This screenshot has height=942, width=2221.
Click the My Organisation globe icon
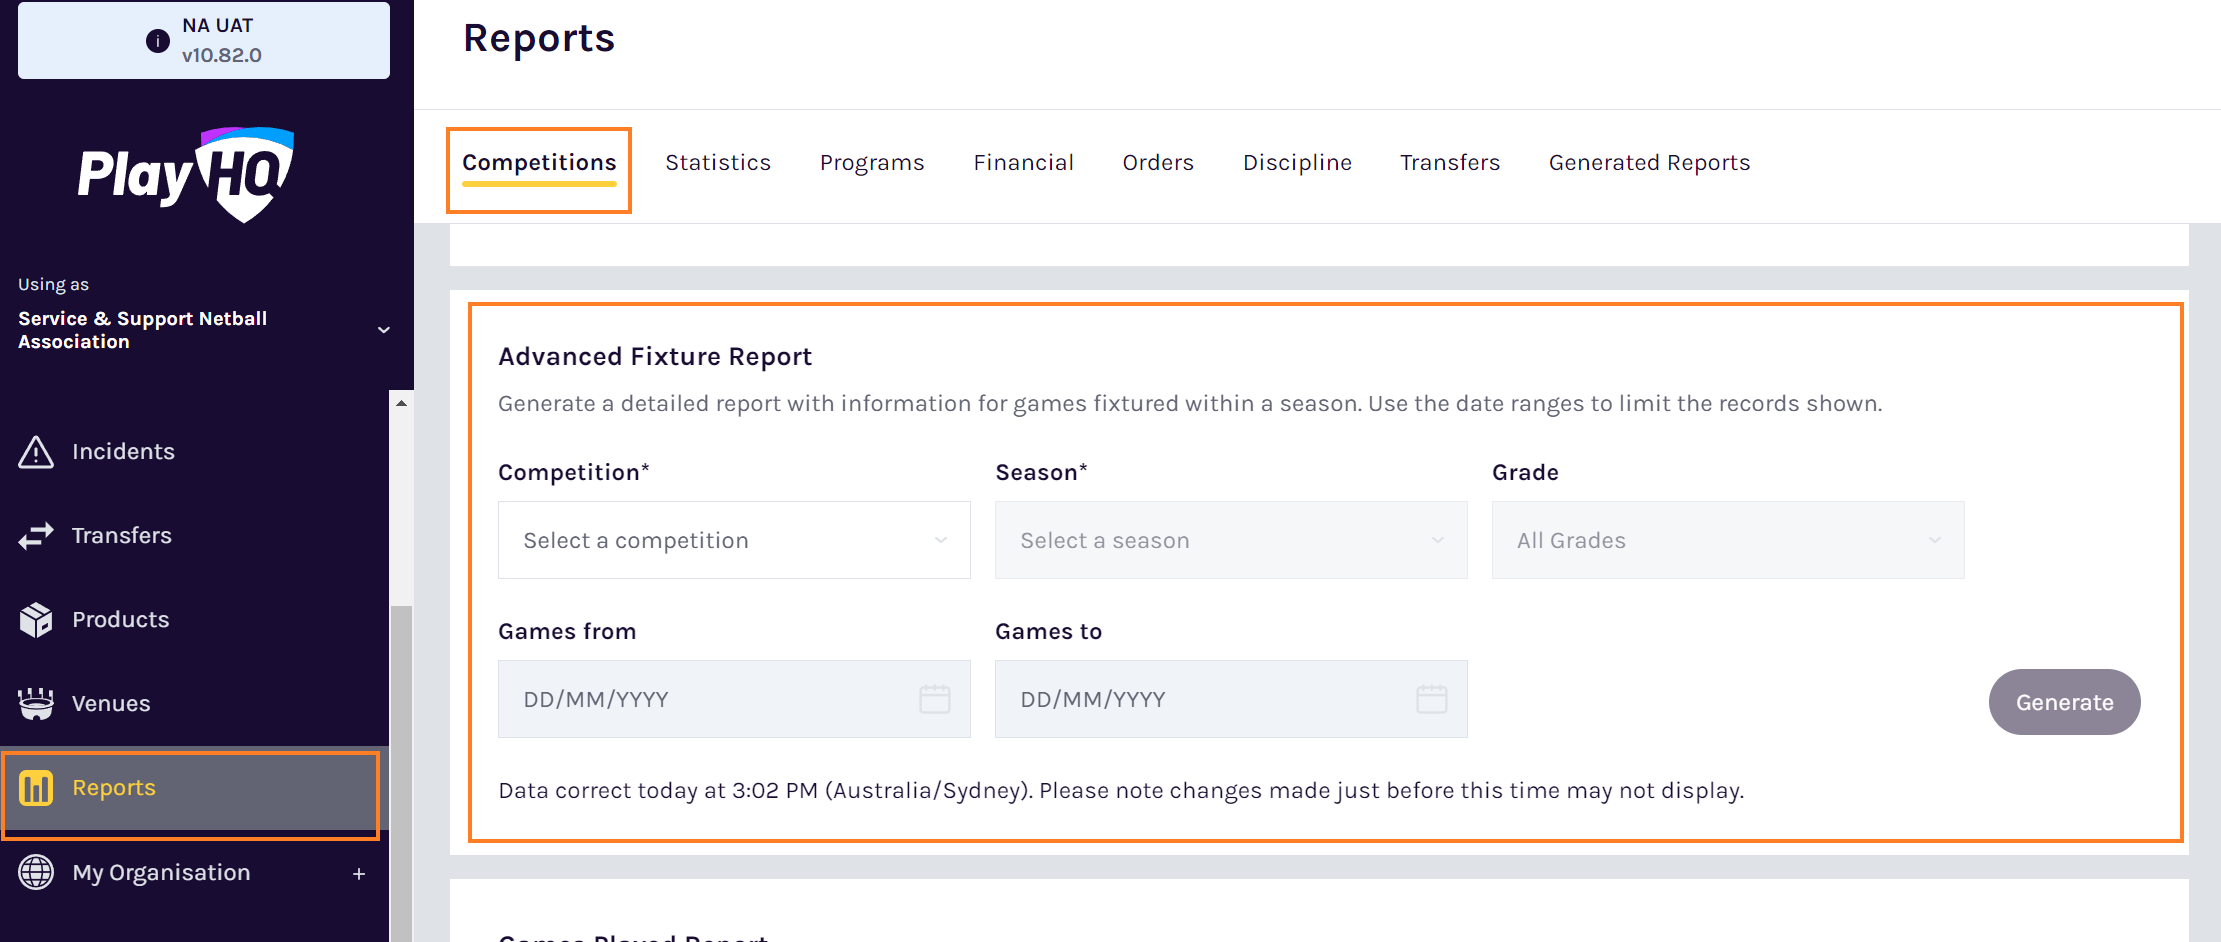tap(36, 872)
